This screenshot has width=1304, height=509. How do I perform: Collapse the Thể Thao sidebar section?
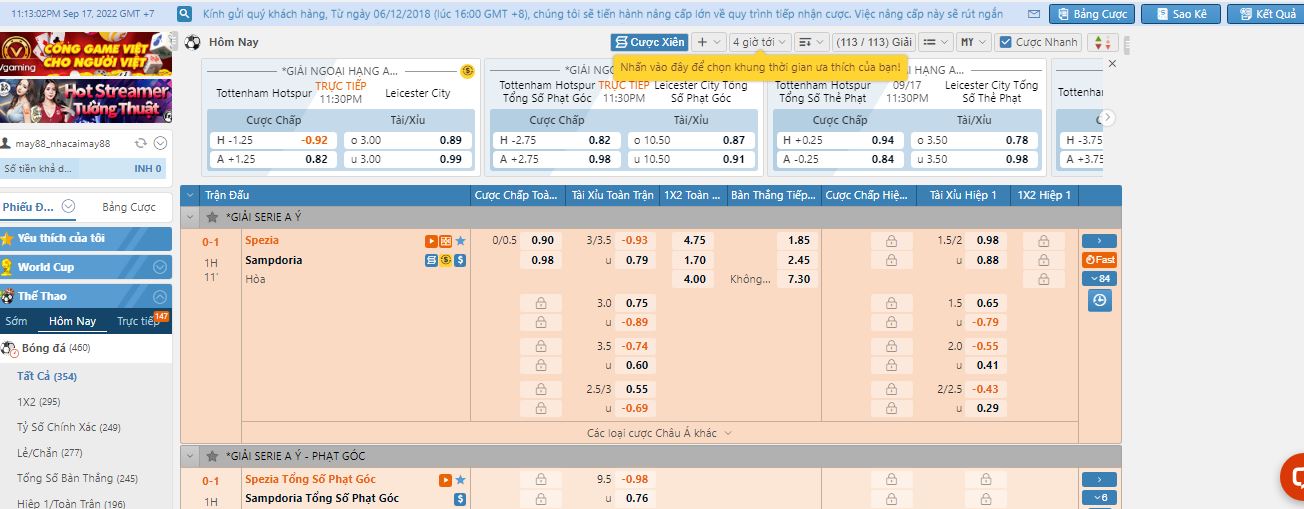(x=159, y=297)
